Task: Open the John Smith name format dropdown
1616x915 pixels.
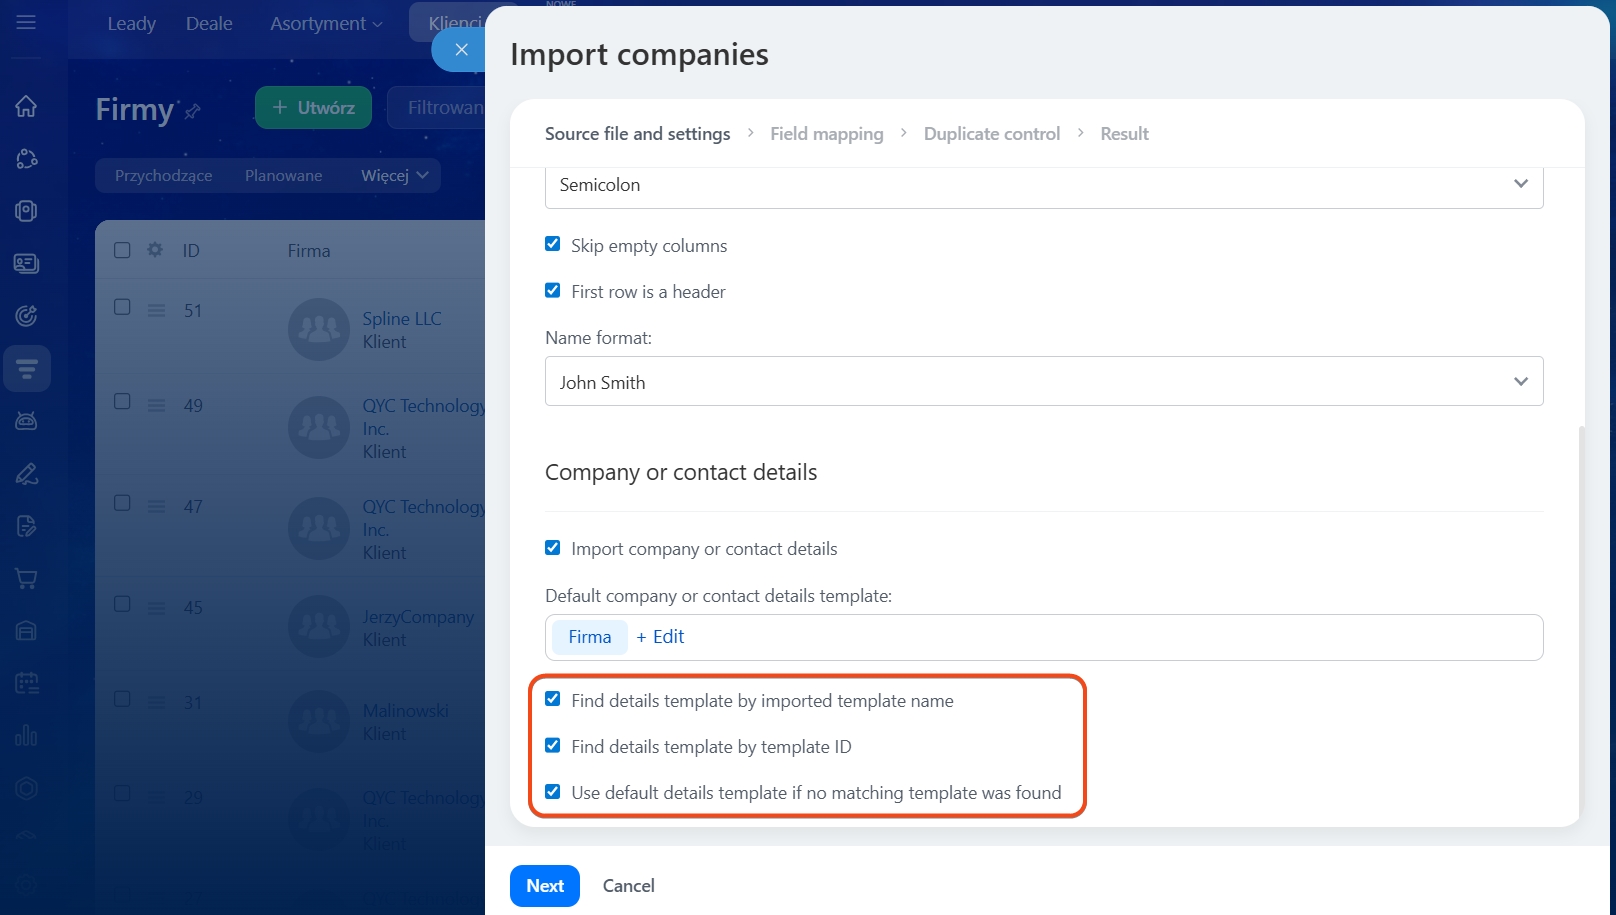Action: pyautogui.click(x=1043, y=382)
